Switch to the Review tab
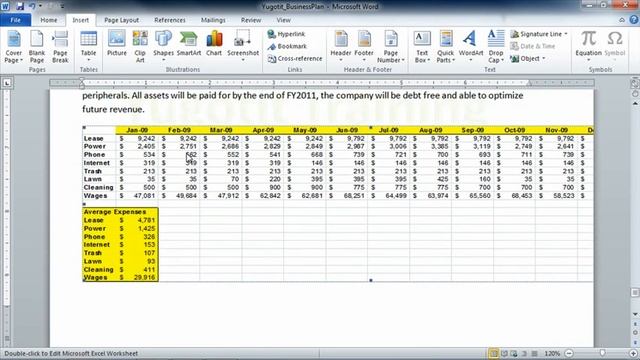The height and width of the screenshot is (360, 640). (x=251, y=20)
